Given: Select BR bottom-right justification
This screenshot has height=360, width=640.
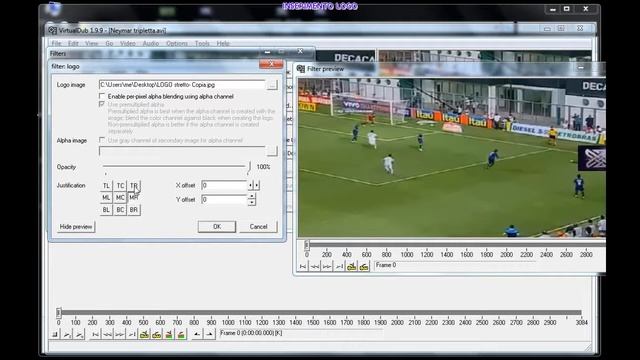Looking at the screenshot, I should [x=134, y=210].
